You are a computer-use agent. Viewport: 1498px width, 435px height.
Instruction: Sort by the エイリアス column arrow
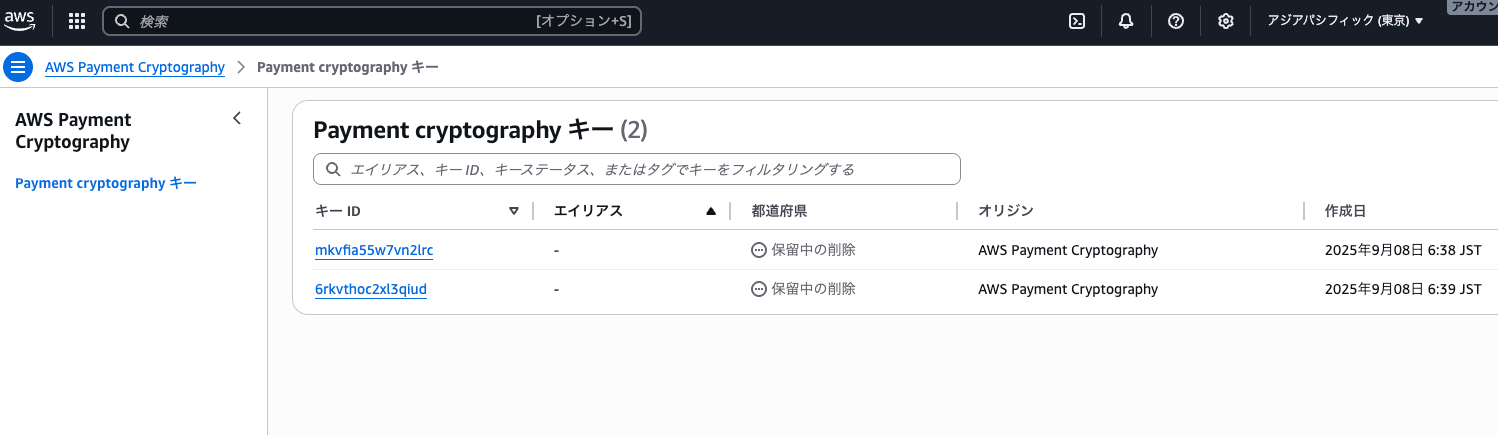[711, 211]
